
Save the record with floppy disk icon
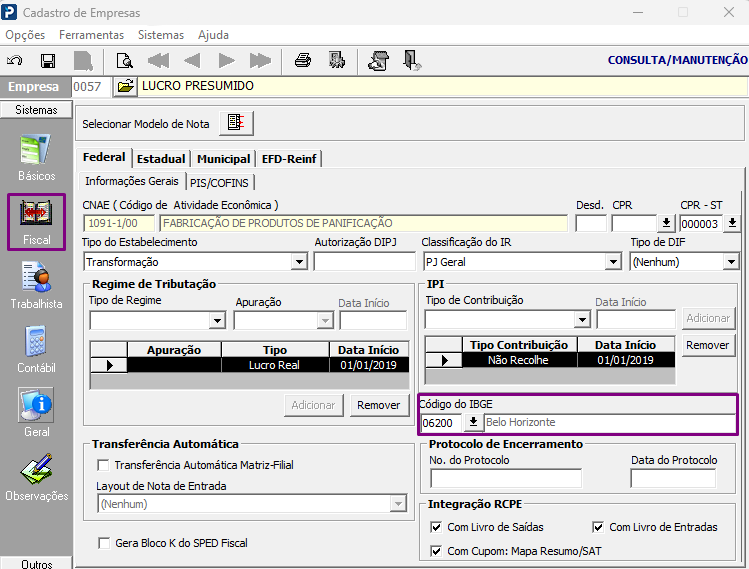point(48,61)
